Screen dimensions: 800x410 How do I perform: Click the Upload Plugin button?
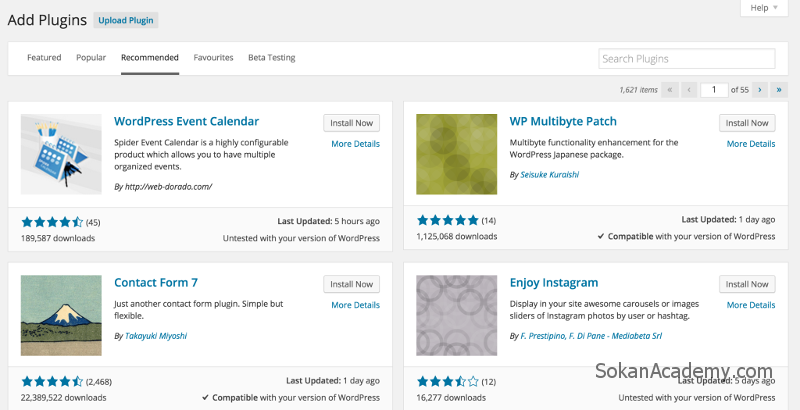[126, 20]
